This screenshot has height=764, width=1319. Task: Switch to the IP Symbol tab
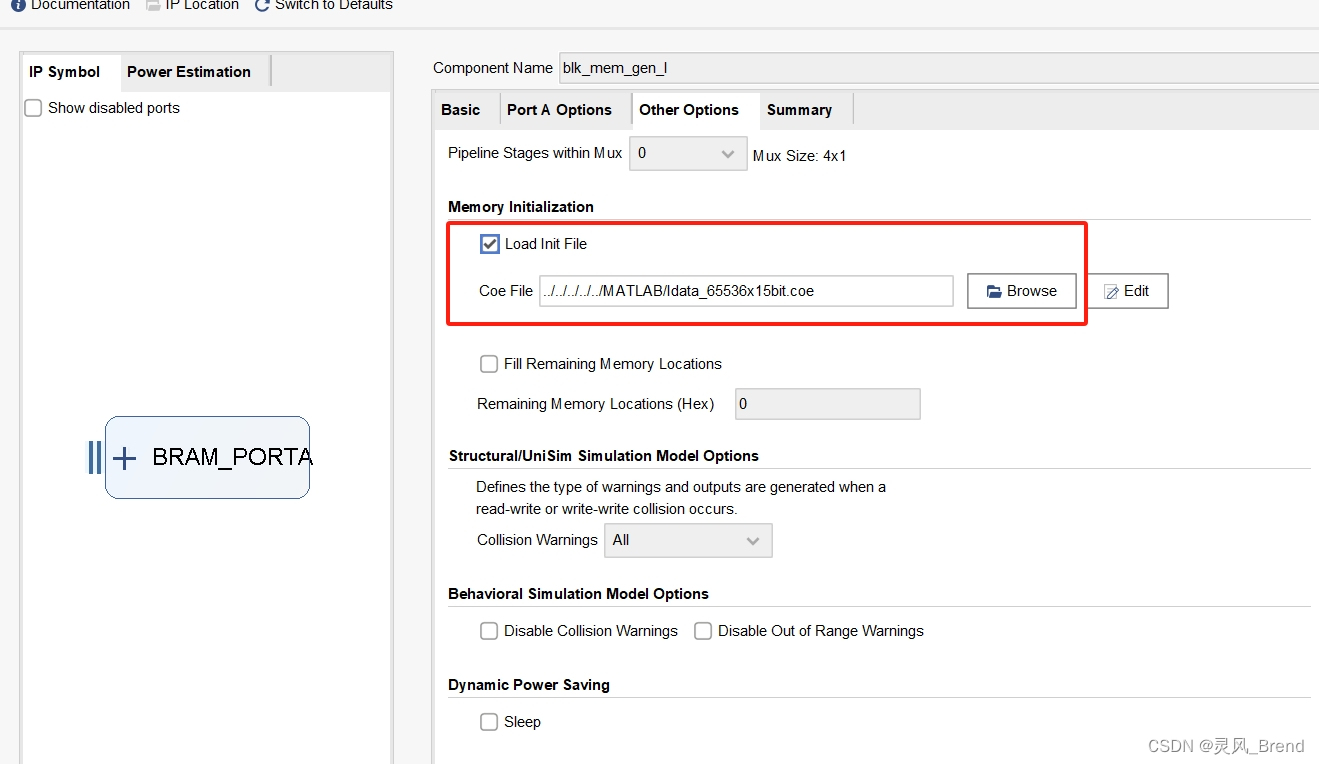coord(65,72)
